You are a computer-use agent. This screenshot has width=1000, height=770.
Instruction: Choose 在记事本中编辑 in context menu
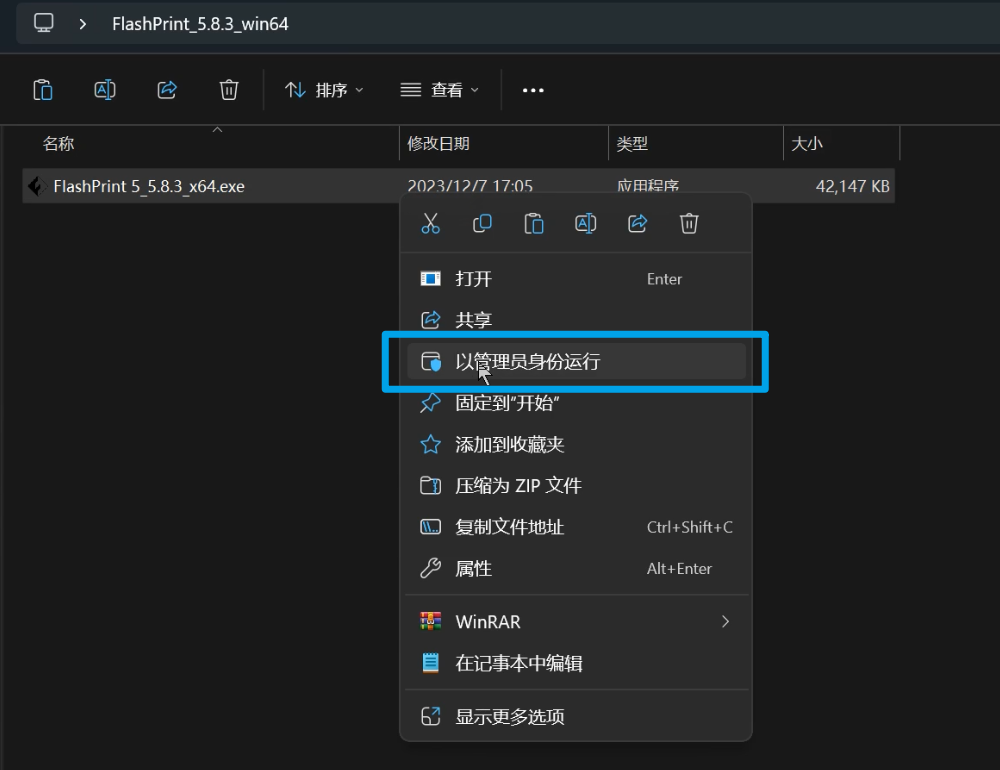pos(577,663)
